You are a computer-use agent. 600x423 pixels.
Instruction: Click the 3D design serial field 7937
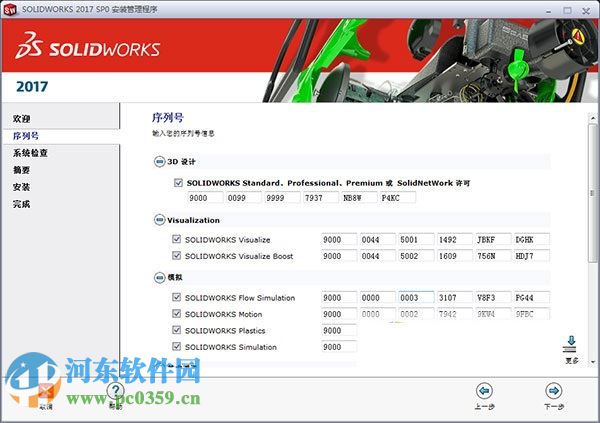point(321,198)
